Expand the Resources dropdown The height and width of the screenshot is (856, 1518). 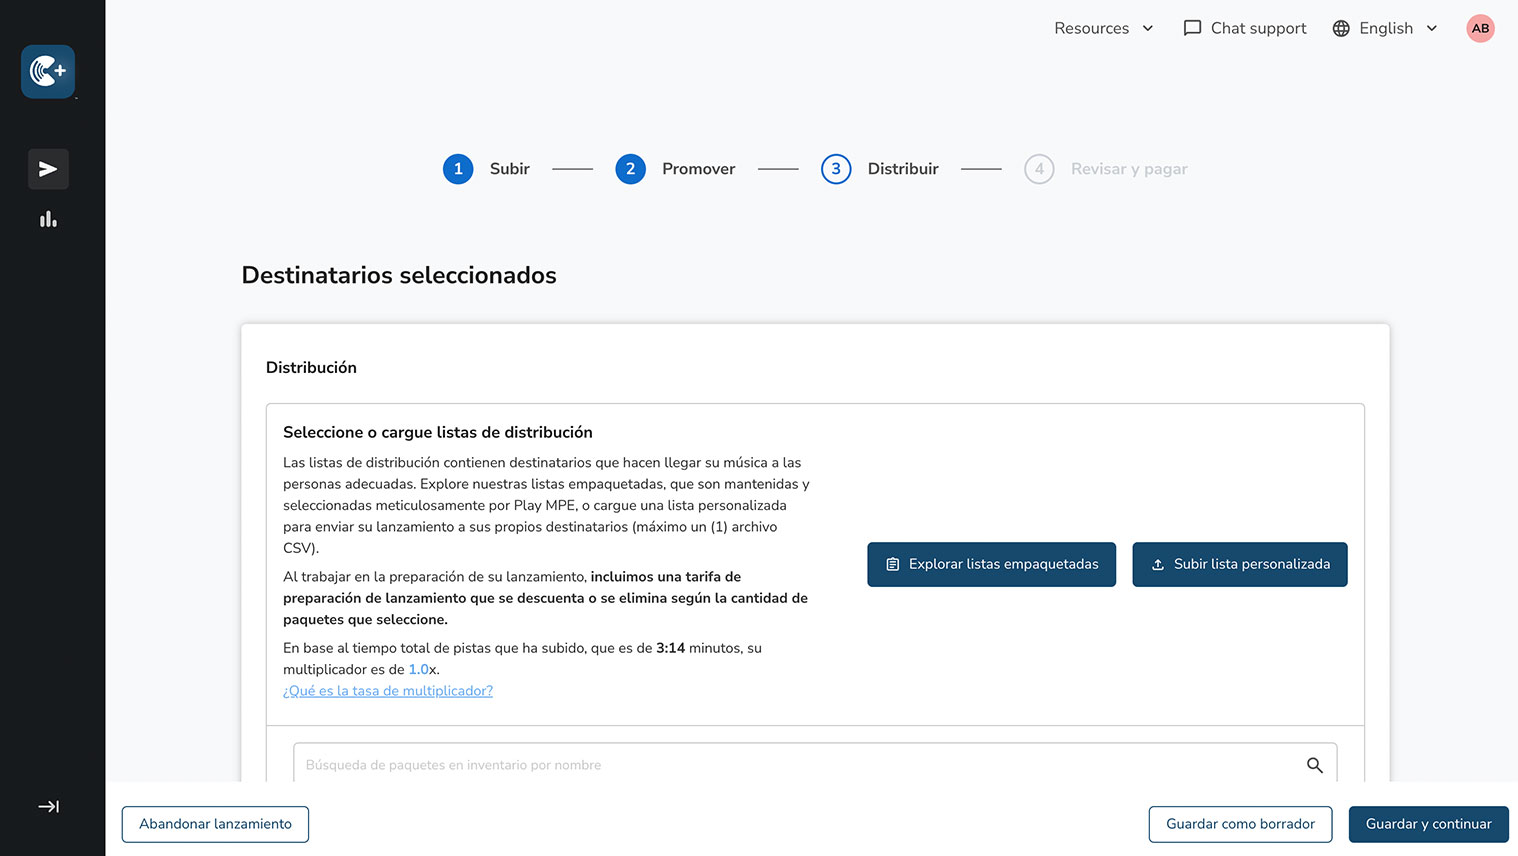click(1103, 28)
